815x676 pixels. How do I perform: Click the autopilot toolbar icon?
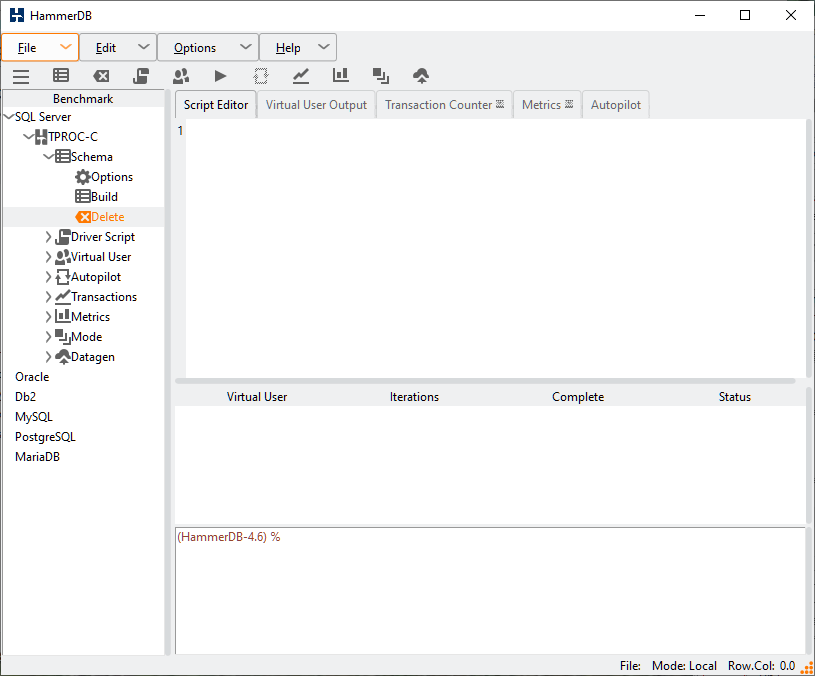(x=260, y=76)
